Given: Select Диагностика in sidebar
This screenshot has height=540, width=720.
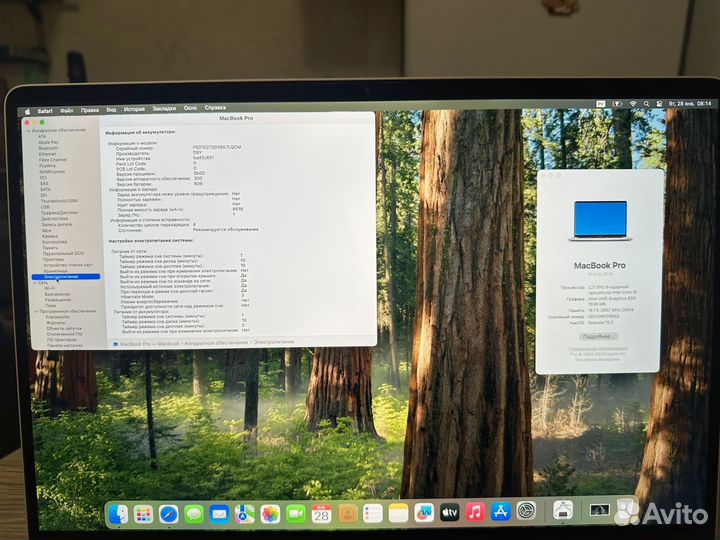Looking at the screenshot, I should click(55, 219).
